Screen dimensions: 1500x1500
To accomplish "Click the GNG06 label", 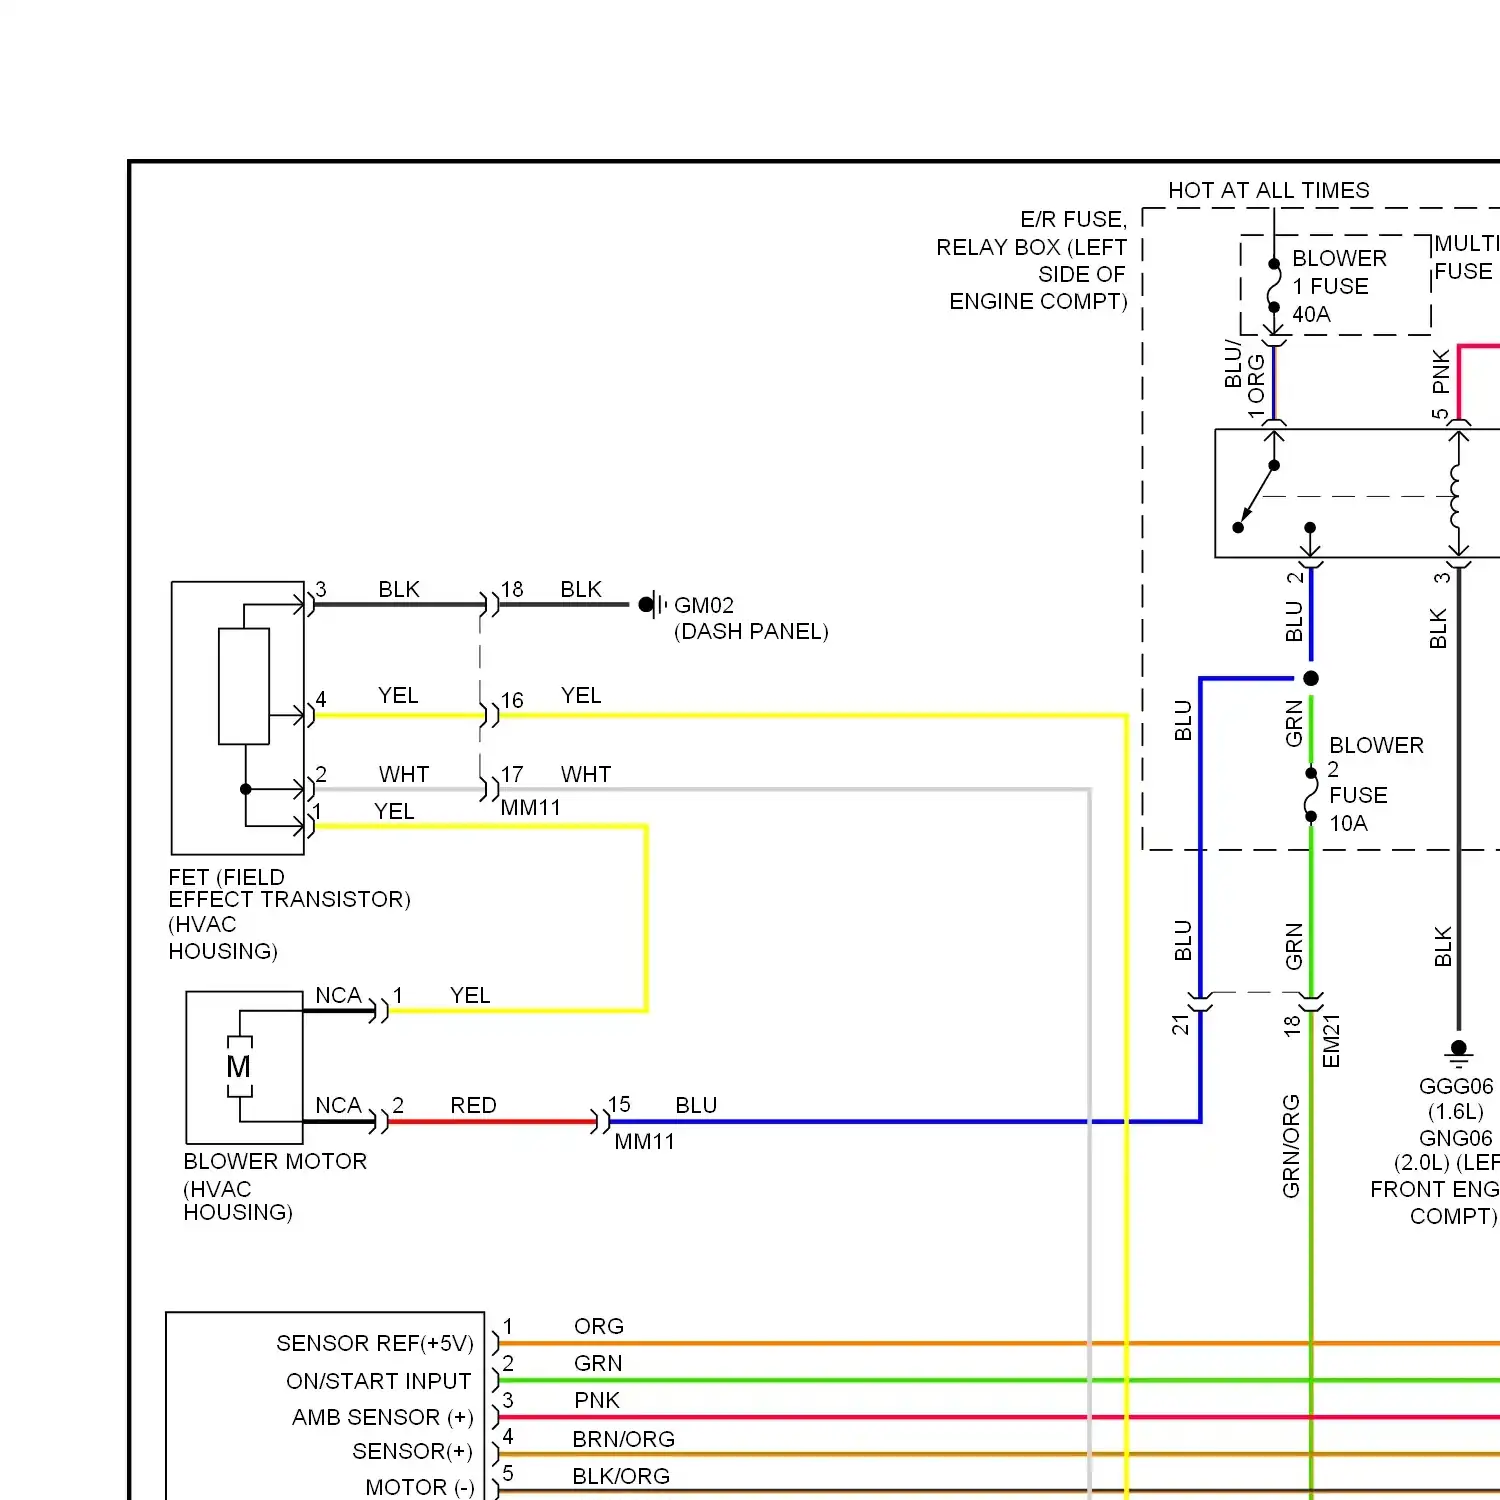I will (1456, 1138).
